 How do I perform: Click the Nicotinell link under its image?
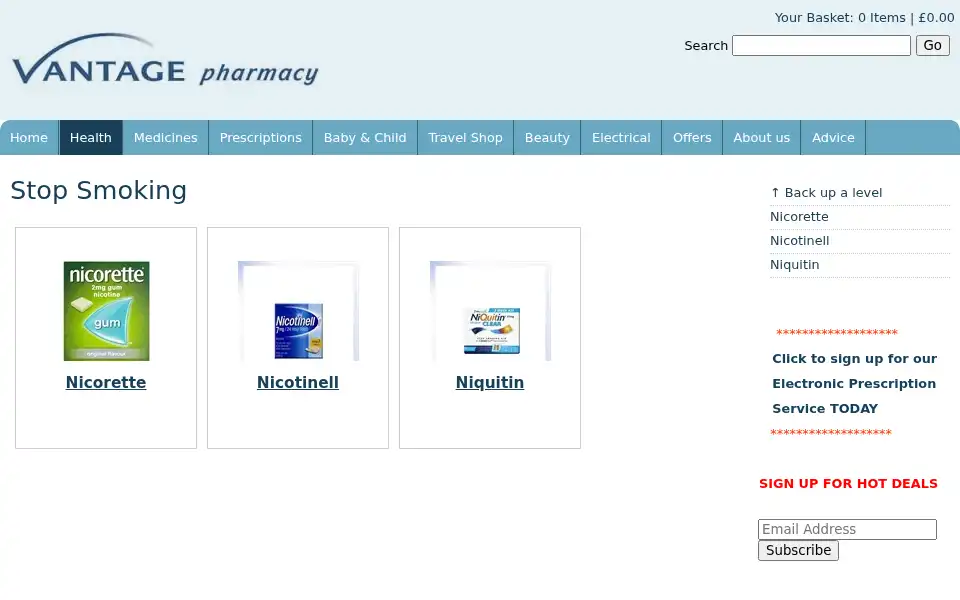[x=298, y=382]
